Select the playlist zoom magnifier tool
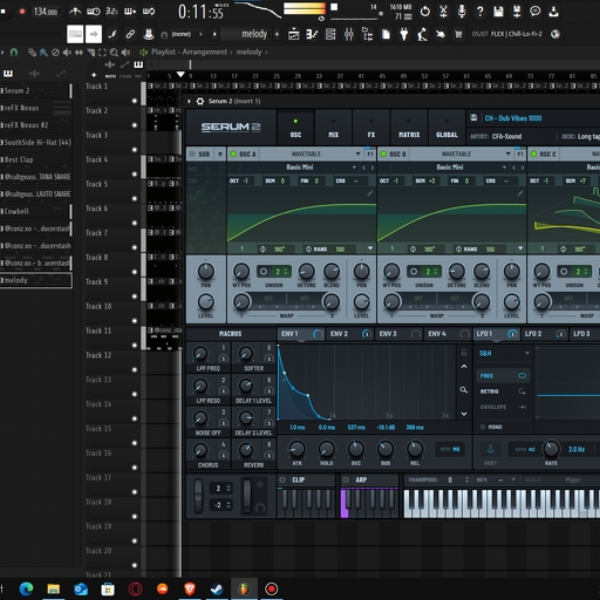This screenshot has width=600, height=600. coord(114,52)
